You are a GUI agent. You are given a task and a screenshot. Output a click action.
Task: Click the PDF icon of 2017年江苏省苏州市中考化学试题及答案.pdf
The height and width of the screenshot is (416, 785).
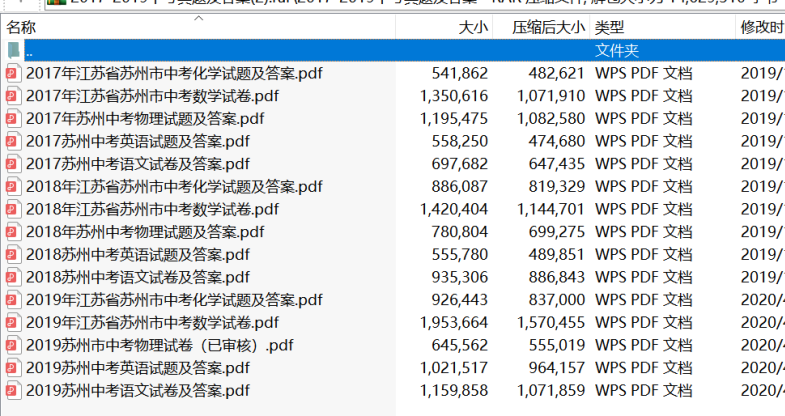tap(12, 73)
